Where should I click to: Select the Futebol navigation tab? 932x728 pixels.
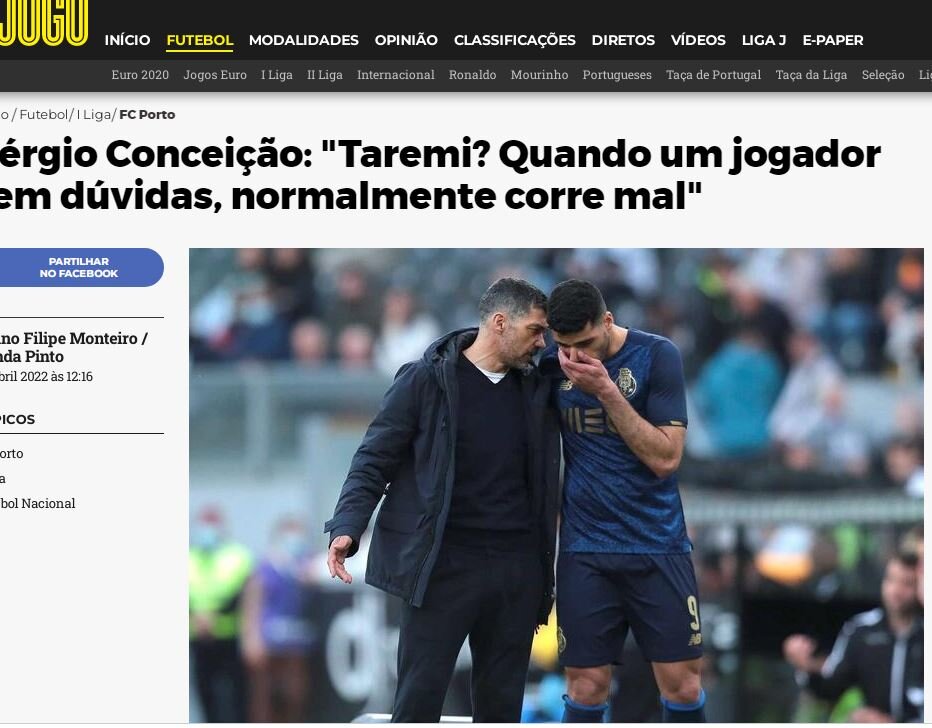coord(200,40)
